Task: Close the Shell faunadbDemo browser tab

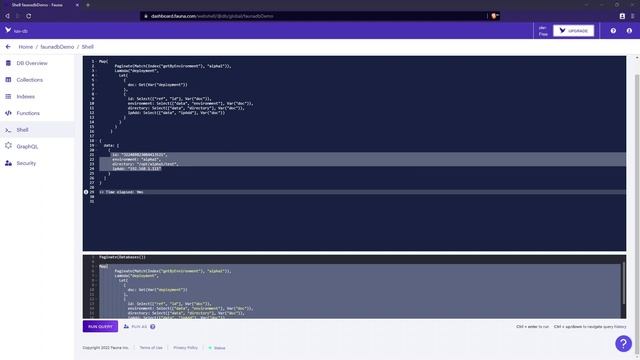Action: click(77, 5)
